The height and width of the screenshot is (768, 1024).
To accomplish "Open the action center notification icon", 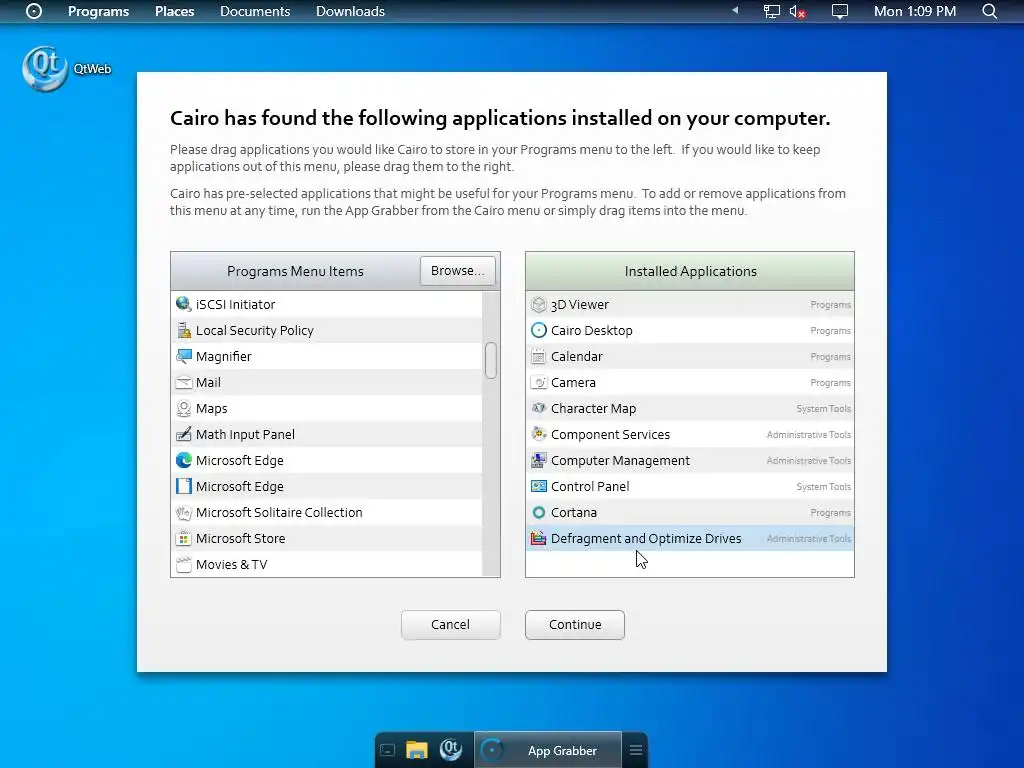I will click(840, 11).
